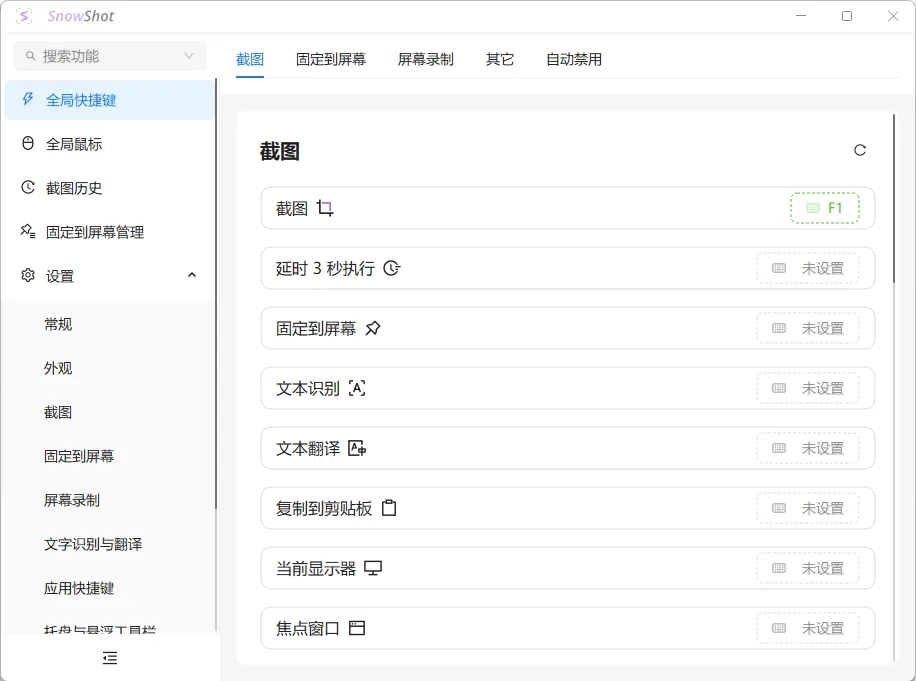
Task: Set shortcut for 文本识别
Action: (808, 388)
